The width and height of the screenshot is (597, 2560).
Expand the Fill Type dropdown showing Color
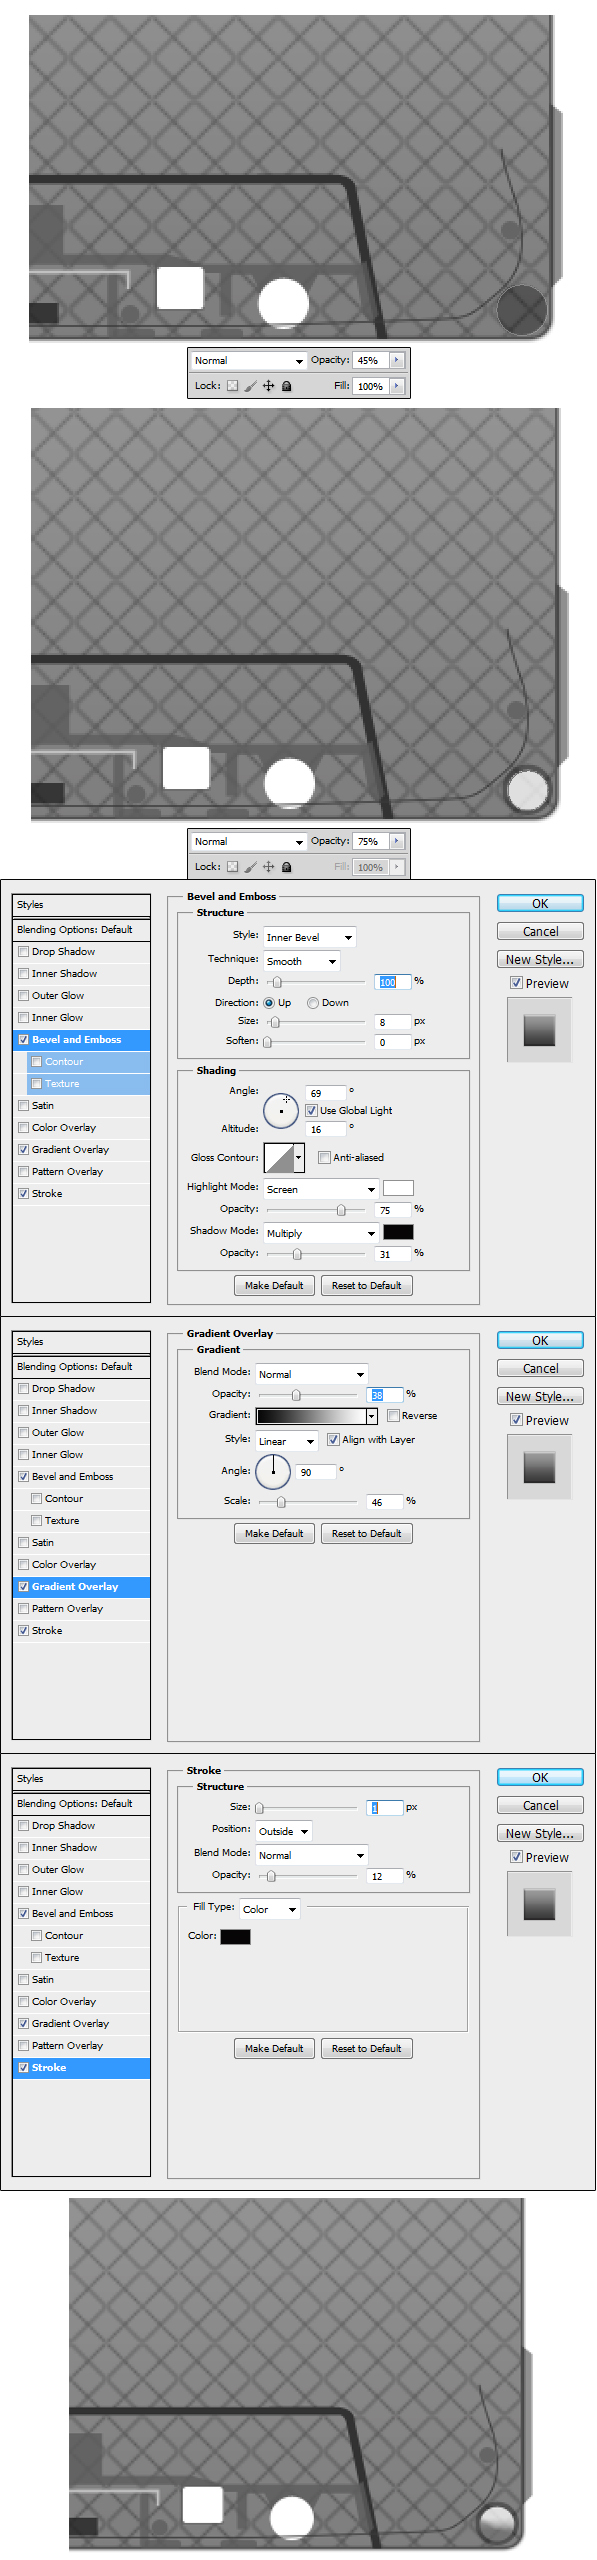[270, 1909]
